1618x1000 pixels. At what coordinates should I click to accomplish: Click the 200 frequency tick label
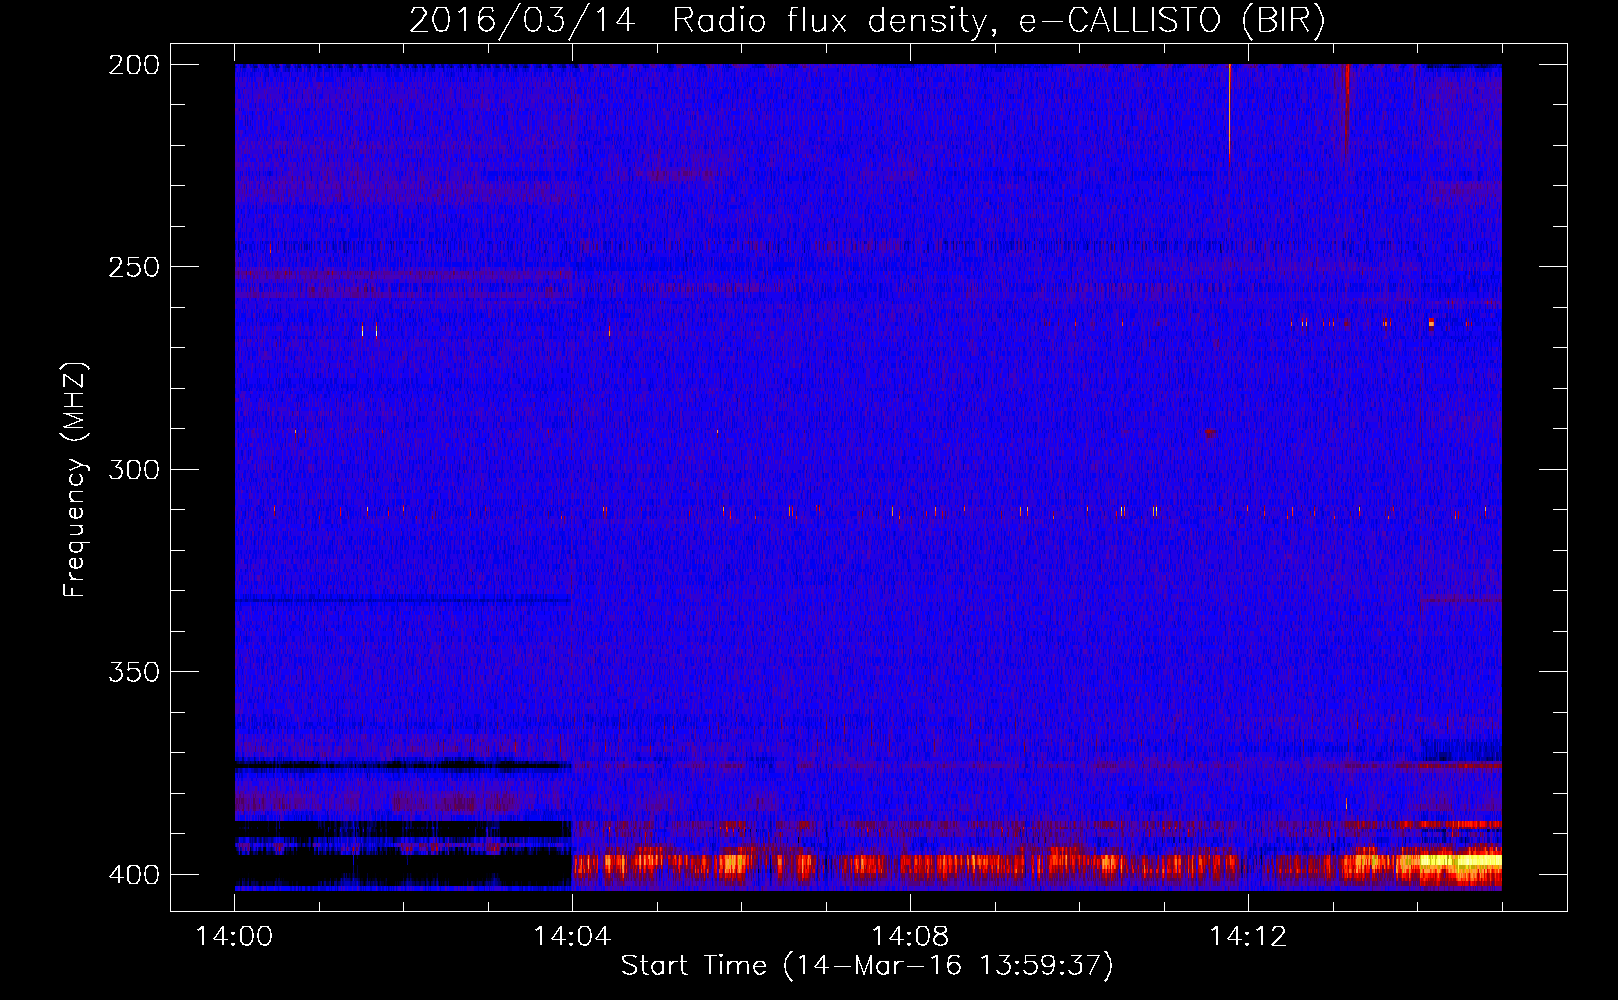(134, 65)
